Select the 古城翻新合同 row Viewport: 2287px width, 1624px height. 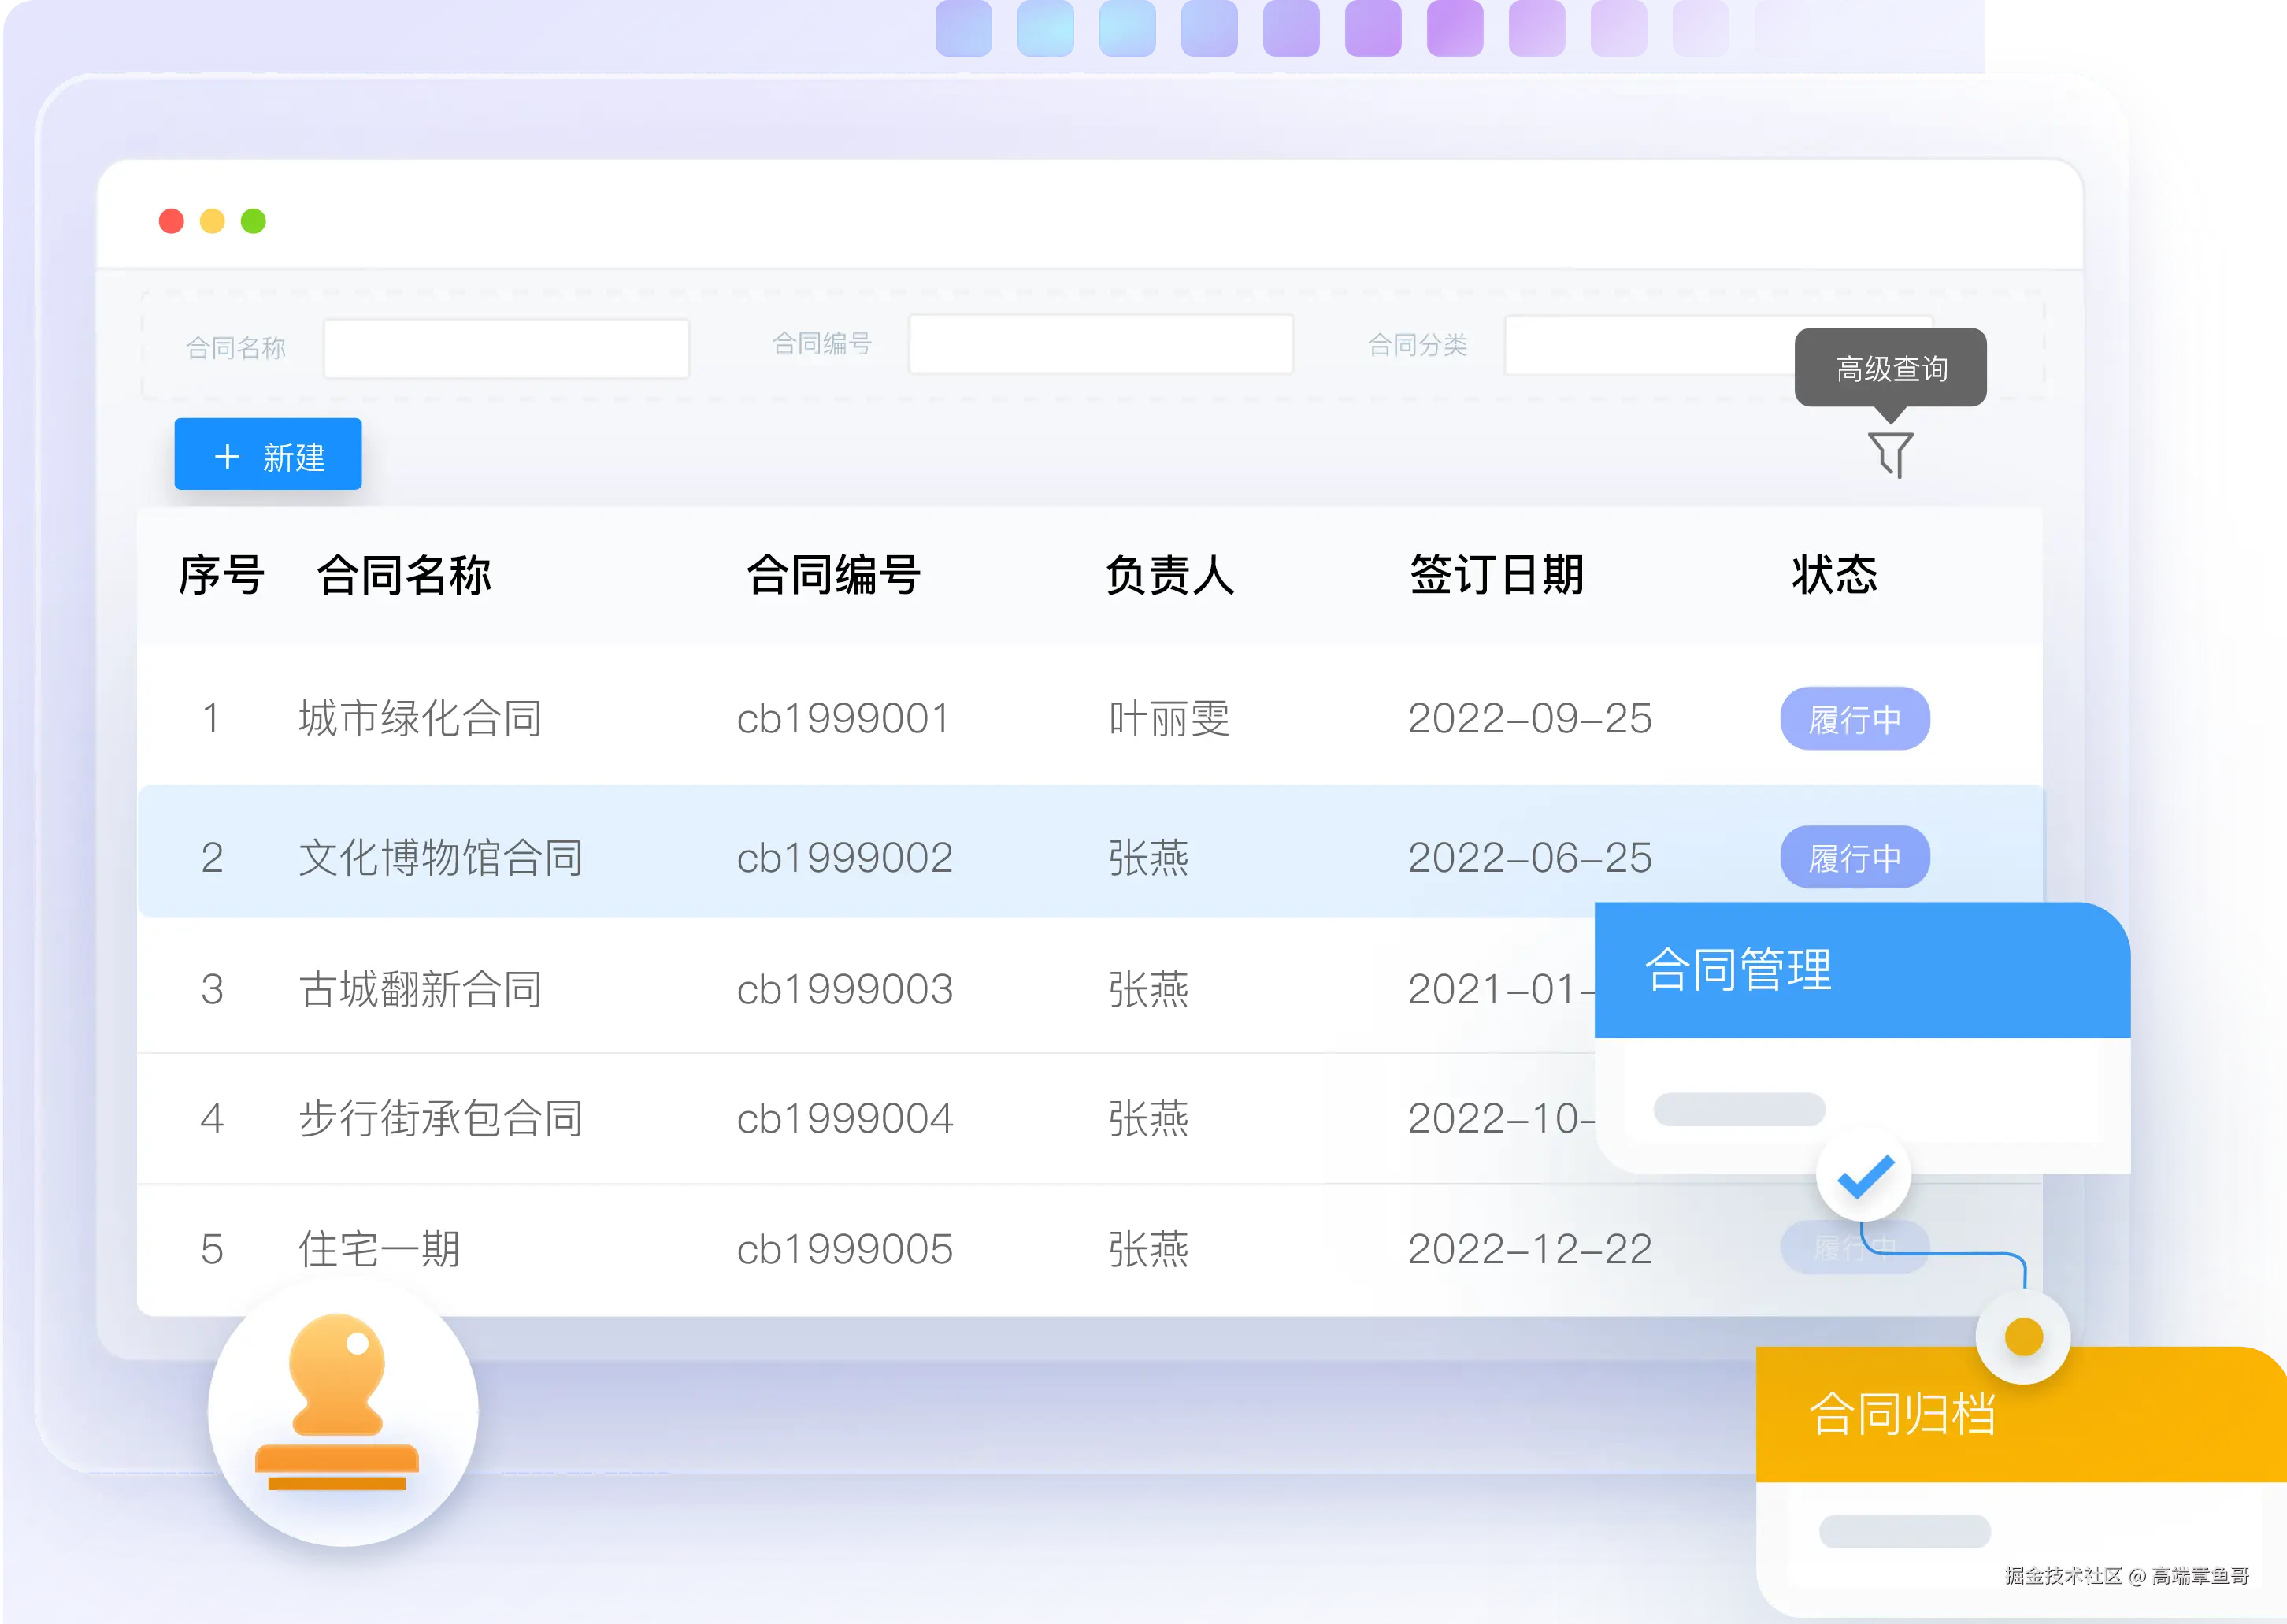pos(420,989)
